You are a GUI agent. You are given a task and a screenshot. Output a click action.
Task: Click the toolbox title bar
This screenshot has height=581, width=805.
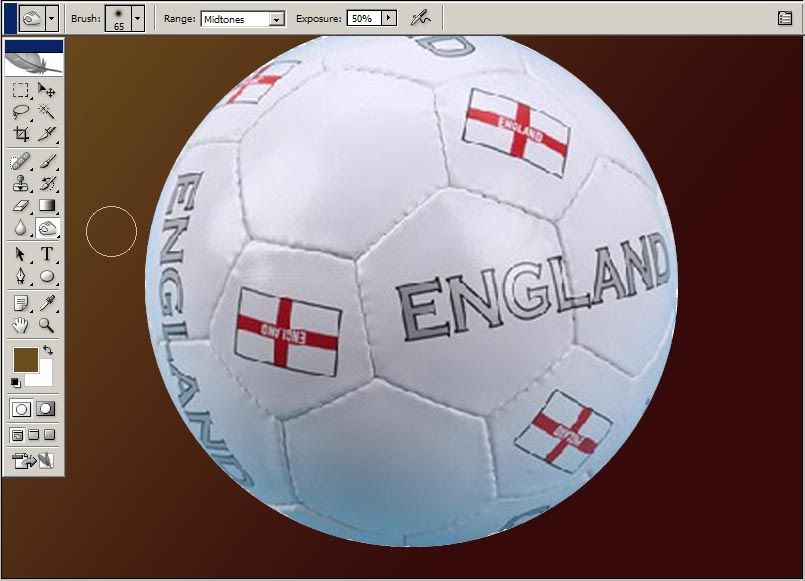tap(34, 46)
